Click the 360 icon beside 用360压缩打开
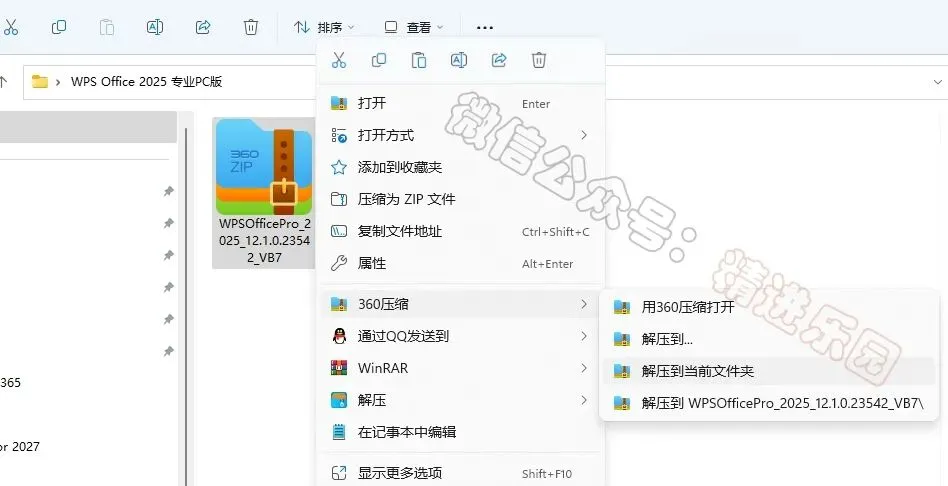Screen dimensions: 948x486 (x=622, y=307)
